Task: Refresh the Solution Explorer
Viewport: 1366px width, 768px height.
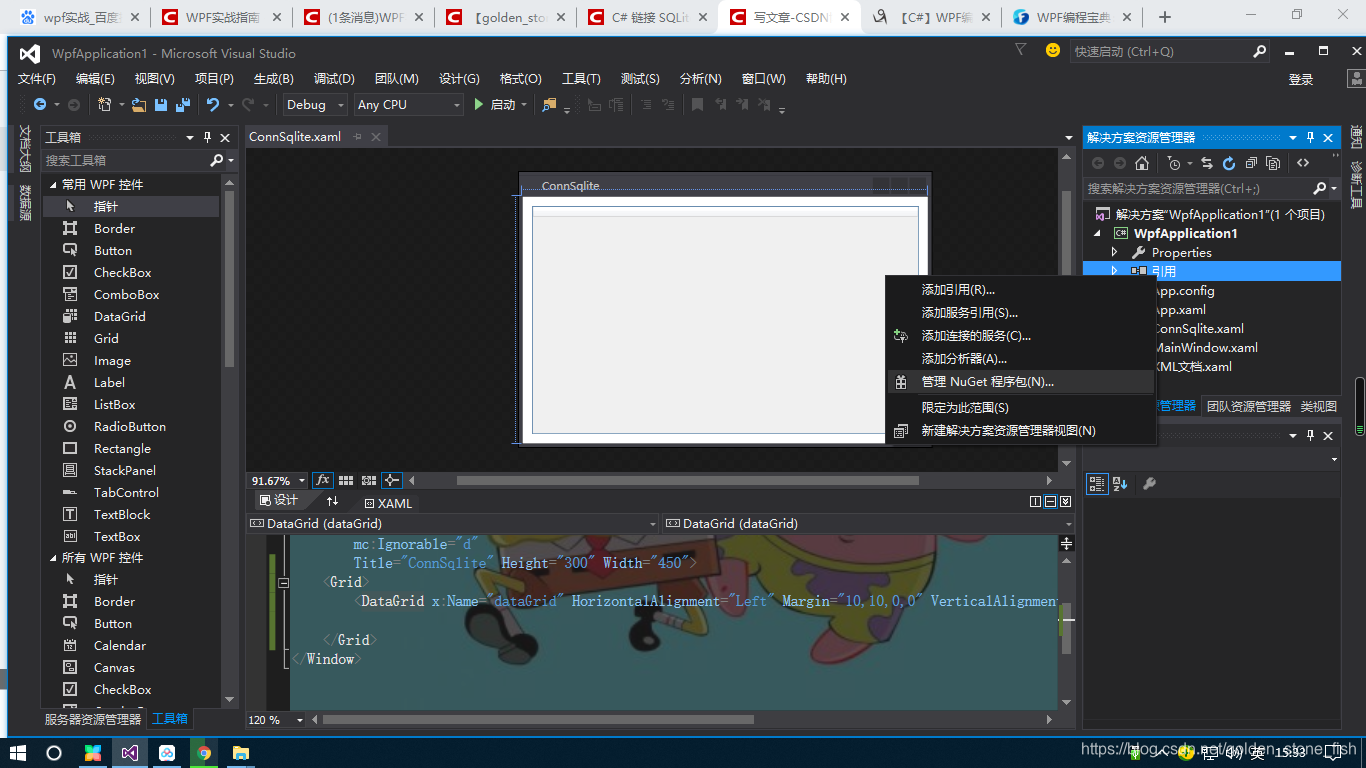Action: point(1229,163)
